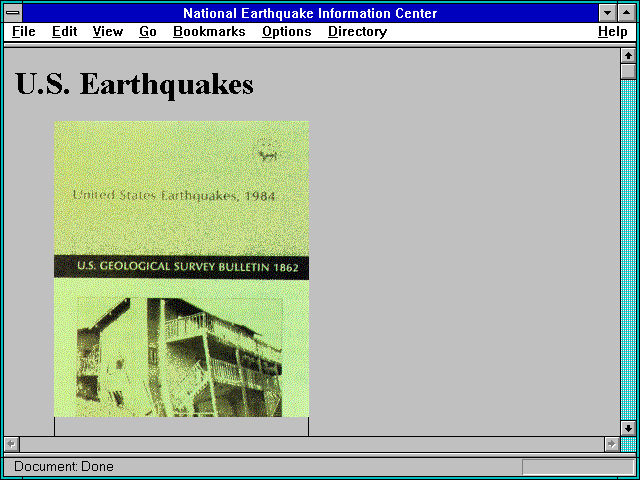Click the Document: Done status text

click(x=64, y=467)
